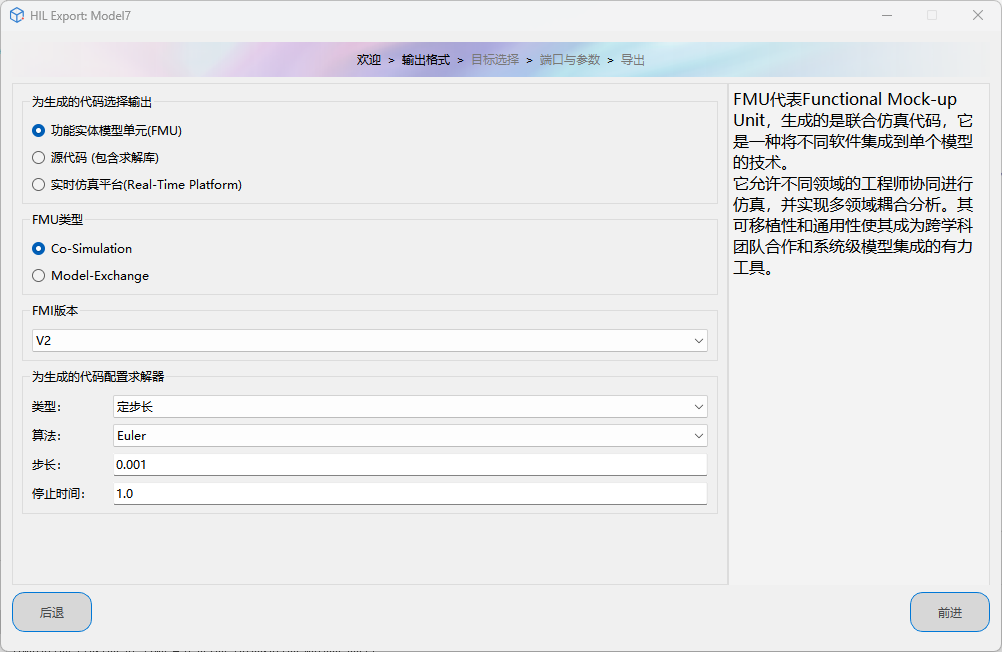Minimize the HIL Export window
The image size is (1002, 652).
887,15
